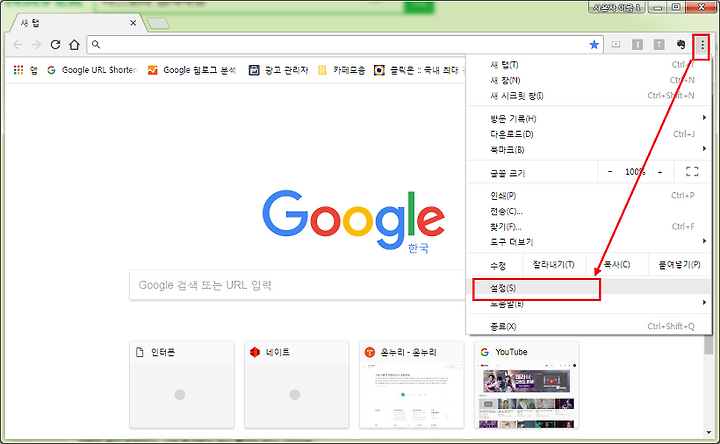Click the user profile button in the title bar

(616, 7)
